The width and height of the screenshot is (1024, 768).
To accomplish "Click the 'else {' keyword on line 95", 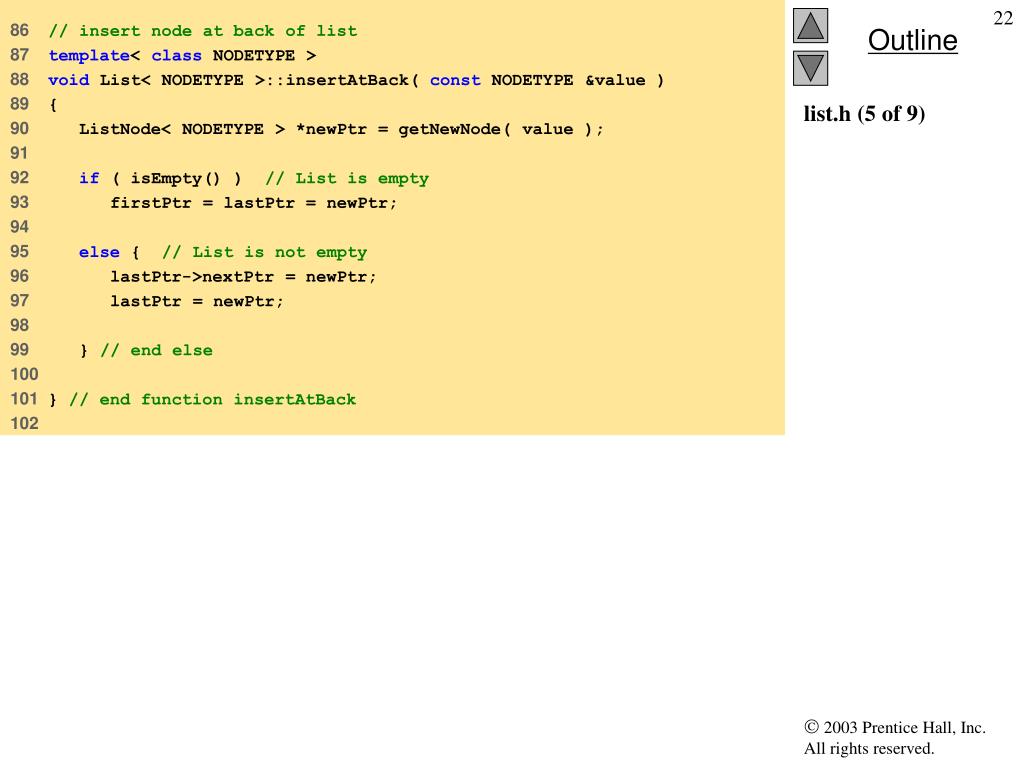I will (x=109, y=252).
